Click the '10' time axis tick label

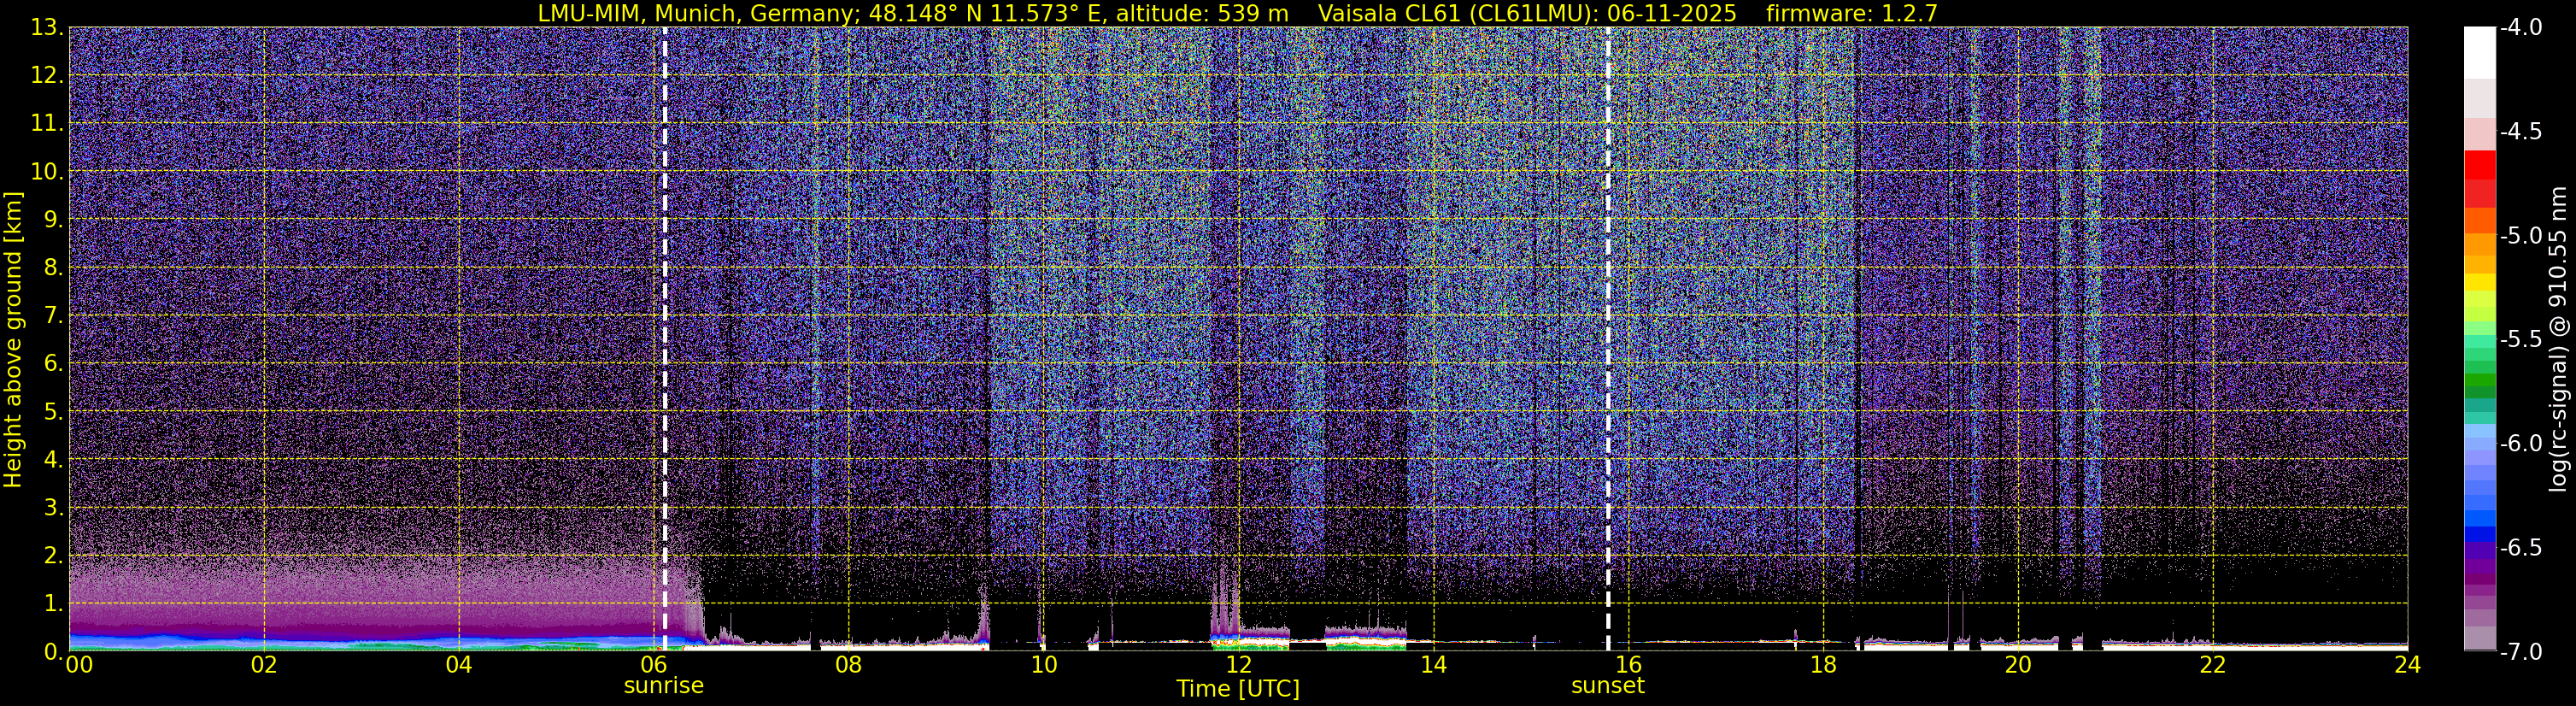tap(1043, 665)
